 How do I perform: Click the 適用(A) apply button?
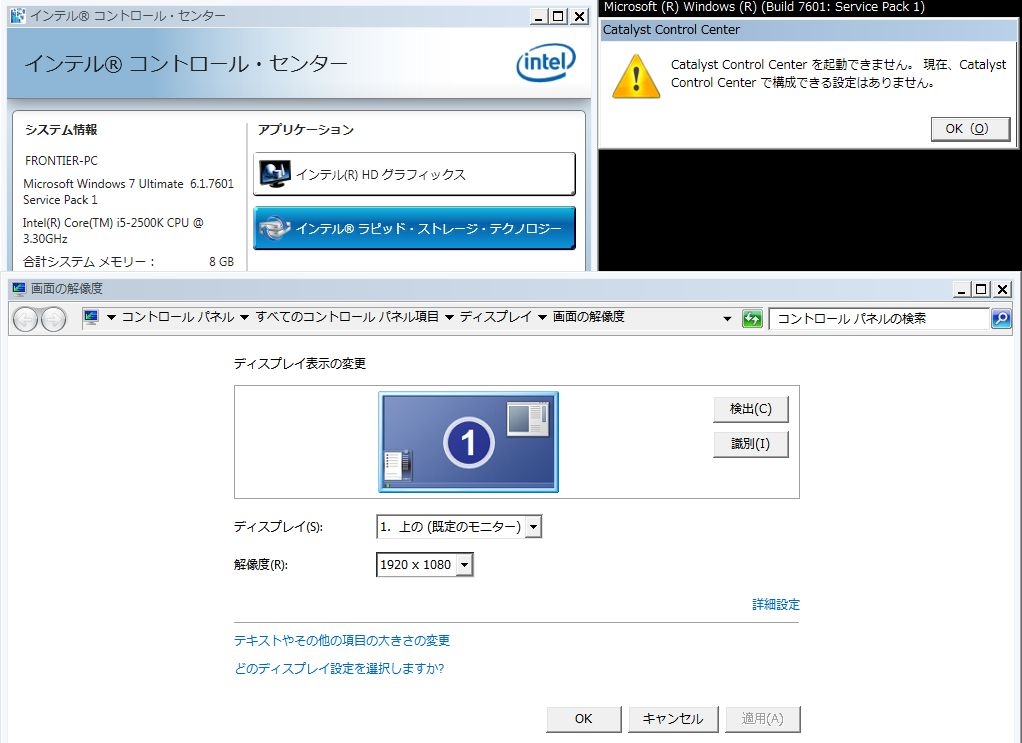click(x=763, y=719)
